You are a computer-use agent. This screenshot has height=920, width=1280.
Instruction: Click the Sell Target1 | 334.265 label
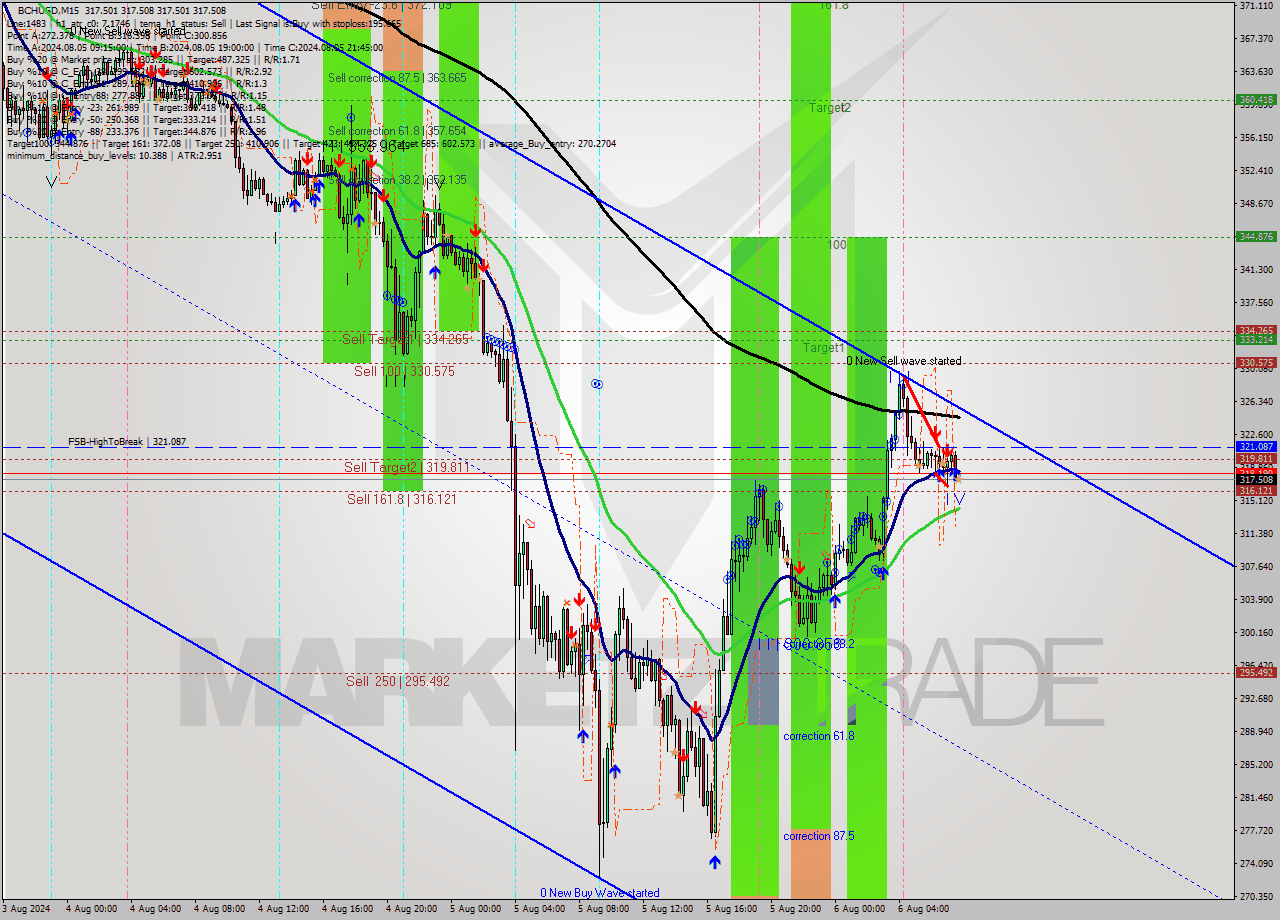[406, 339]
